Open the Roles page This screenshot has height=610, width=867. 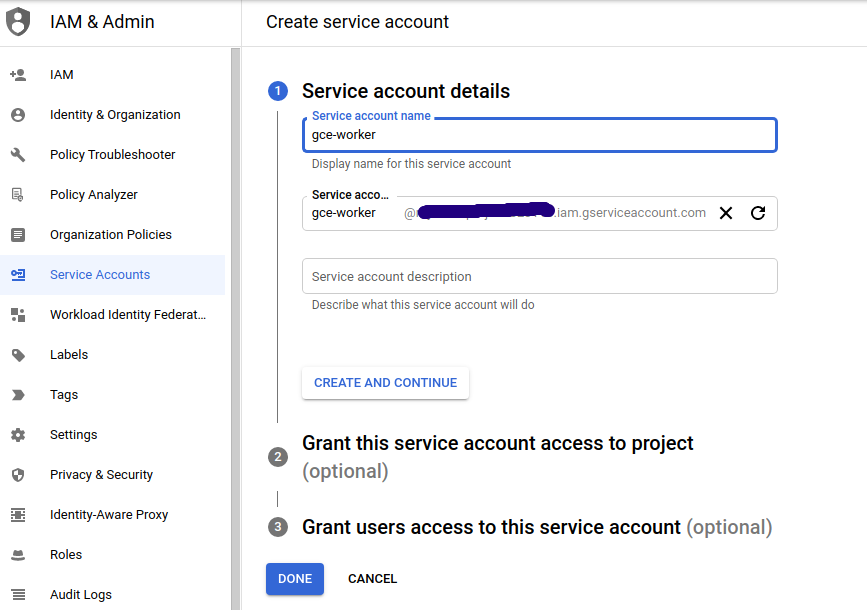(x=112, y=555)
